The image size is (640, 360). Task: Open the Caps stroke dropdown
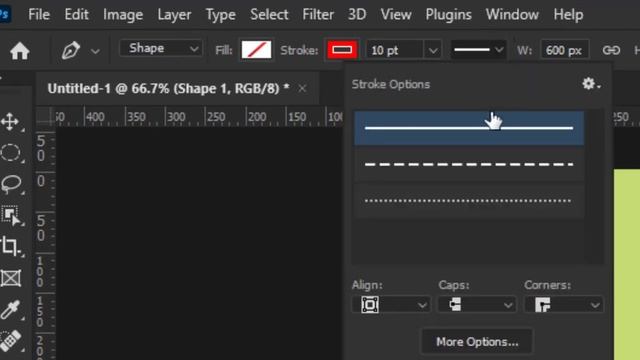(477, 304)
